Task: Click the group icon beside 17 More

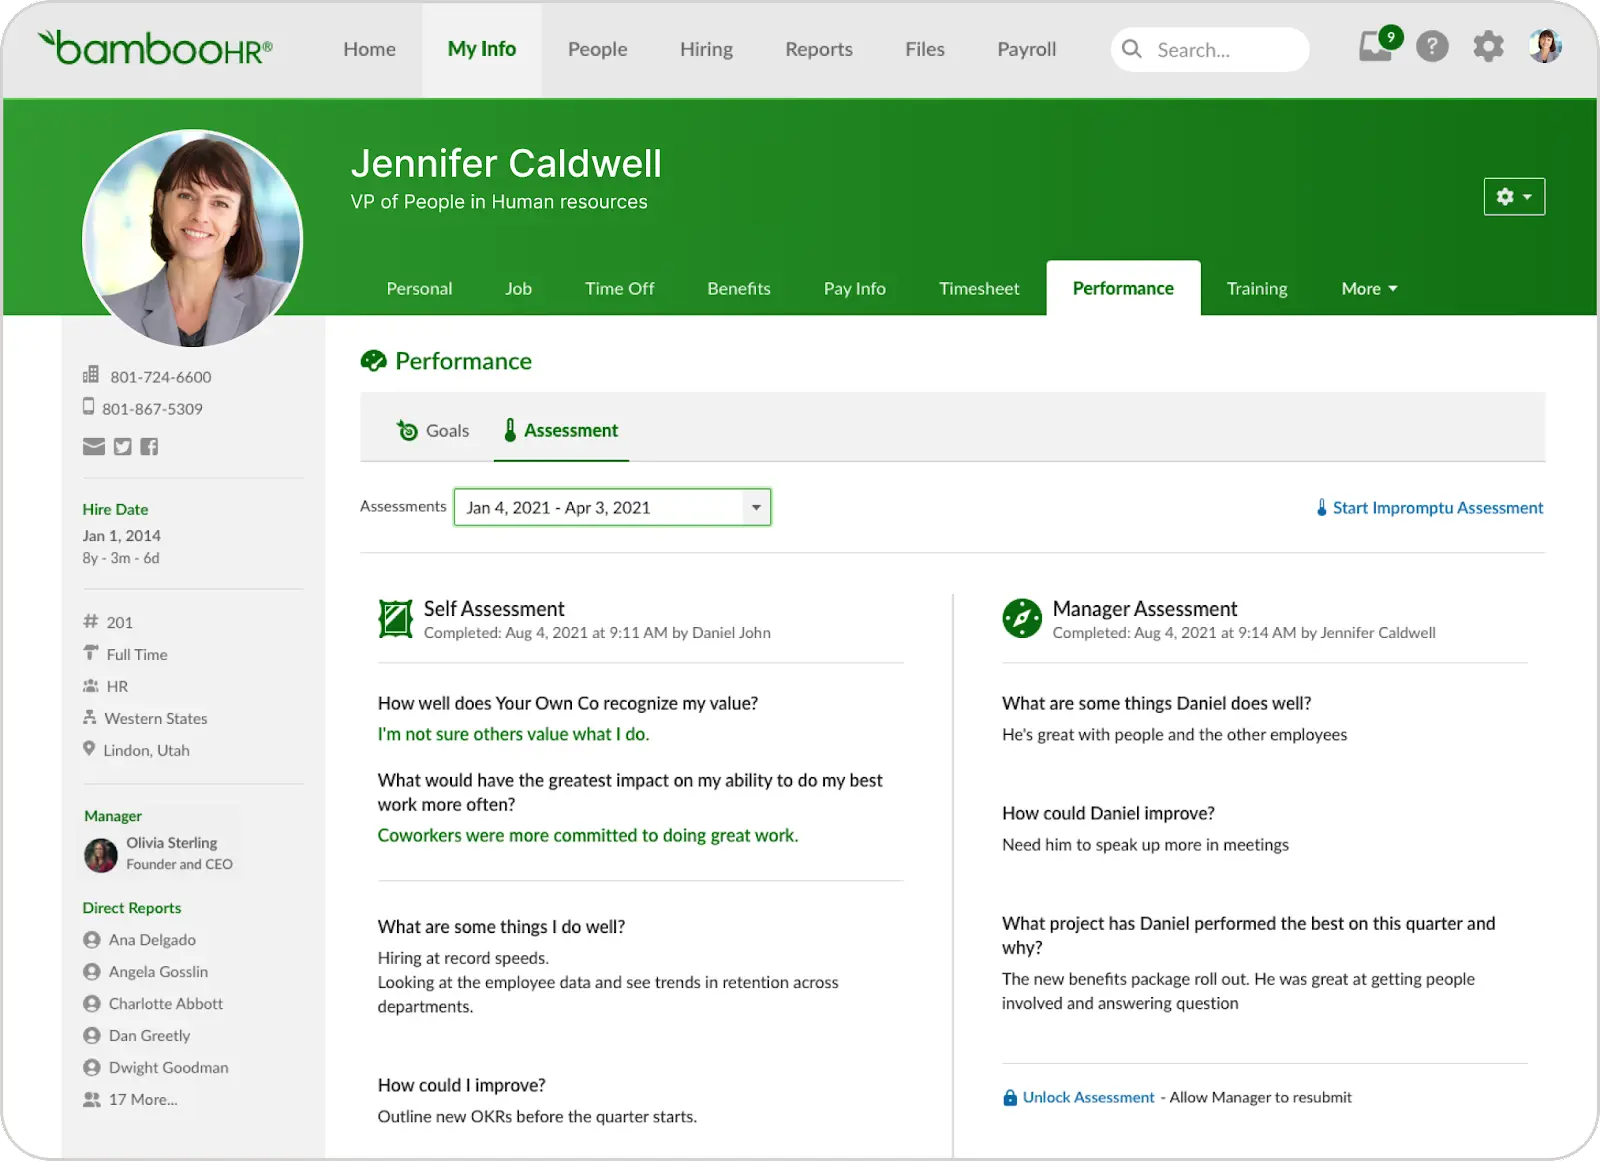Action: tap(92, 1100)
